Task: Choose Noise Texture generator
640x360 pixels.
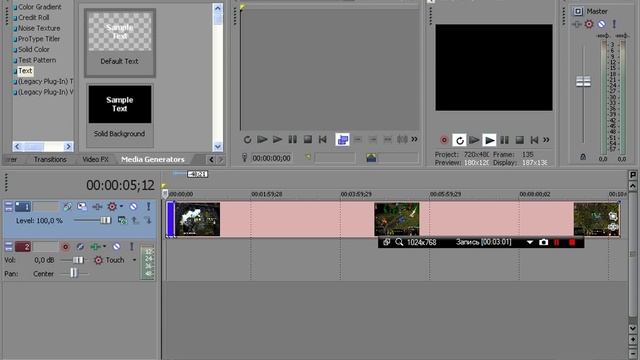Action: pyautogui.click(x=39, y=28)
